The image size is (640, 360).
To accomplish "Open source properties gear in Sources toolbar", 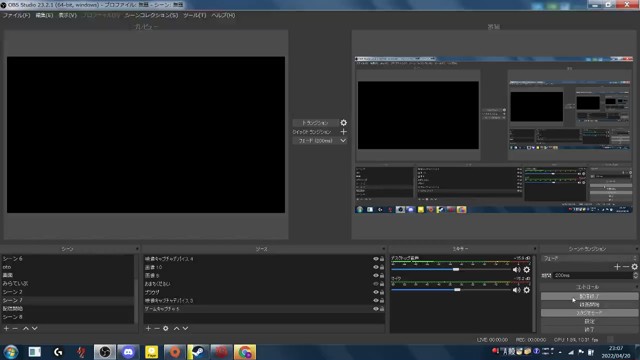I will (x=166, y=328).
